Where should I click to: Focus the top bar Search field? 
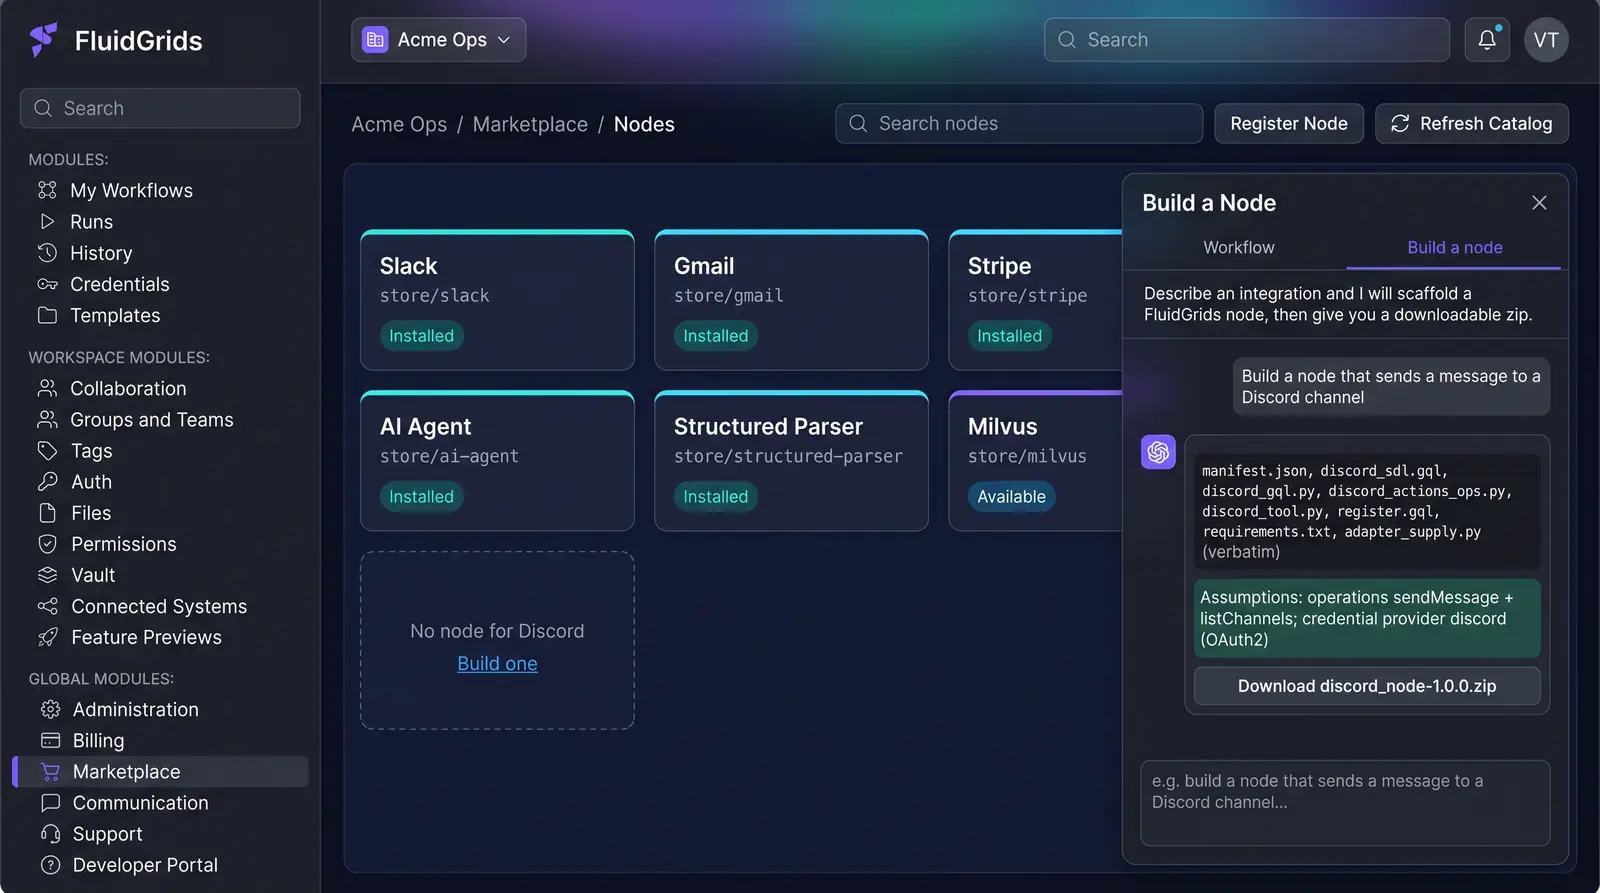(x=1247, y=40)
